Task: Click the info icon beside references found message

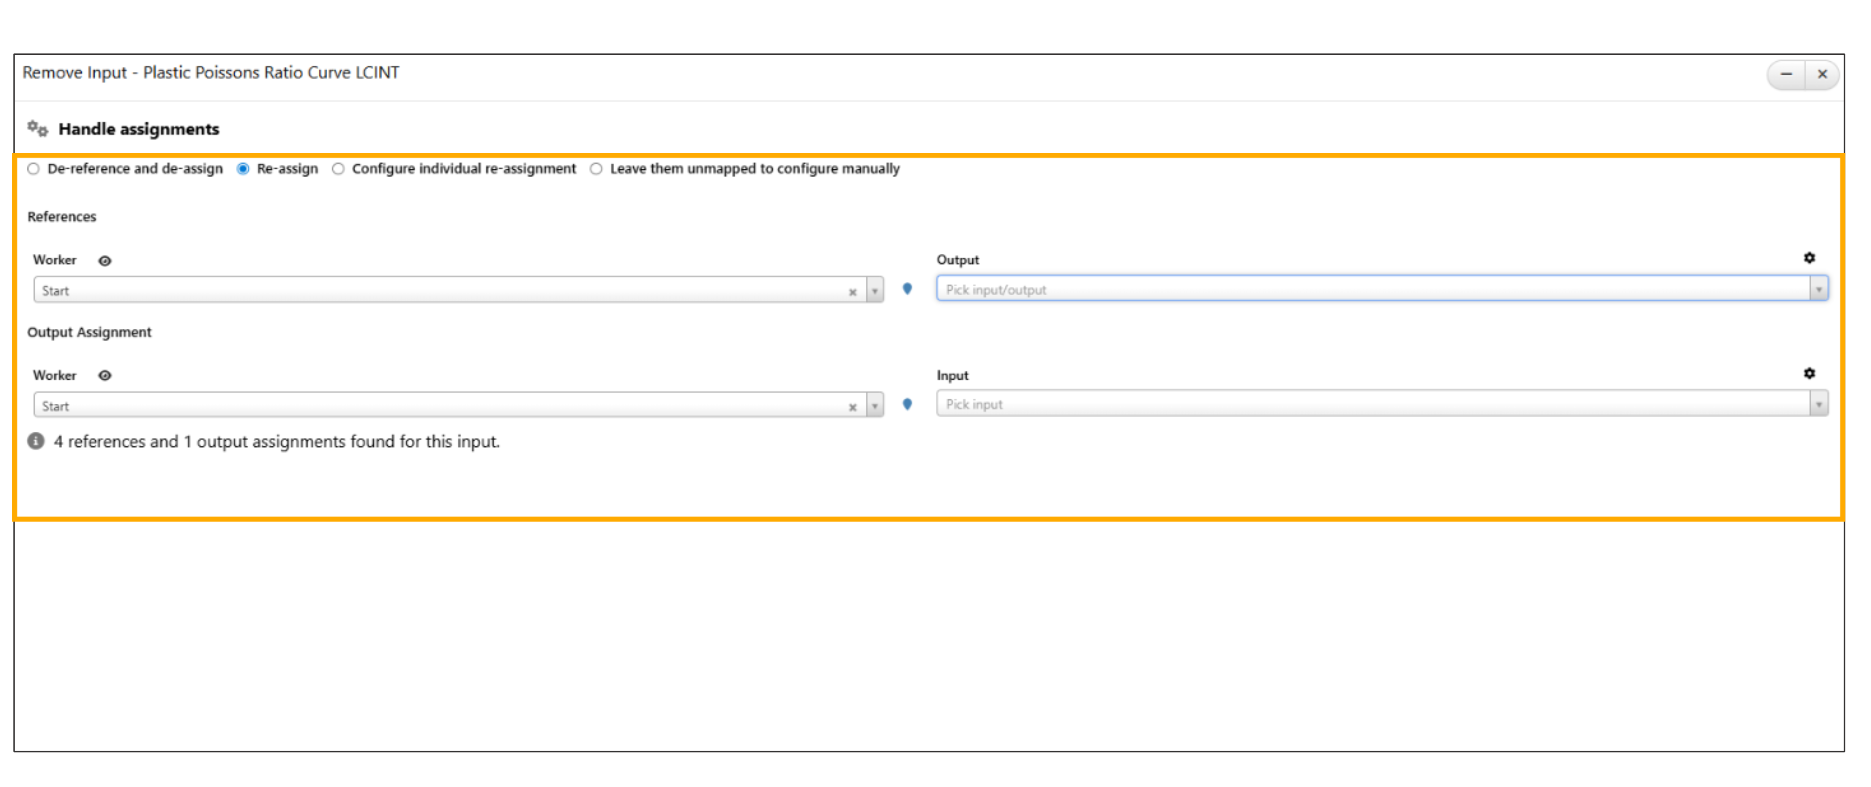Action: [x=36, y=441]
